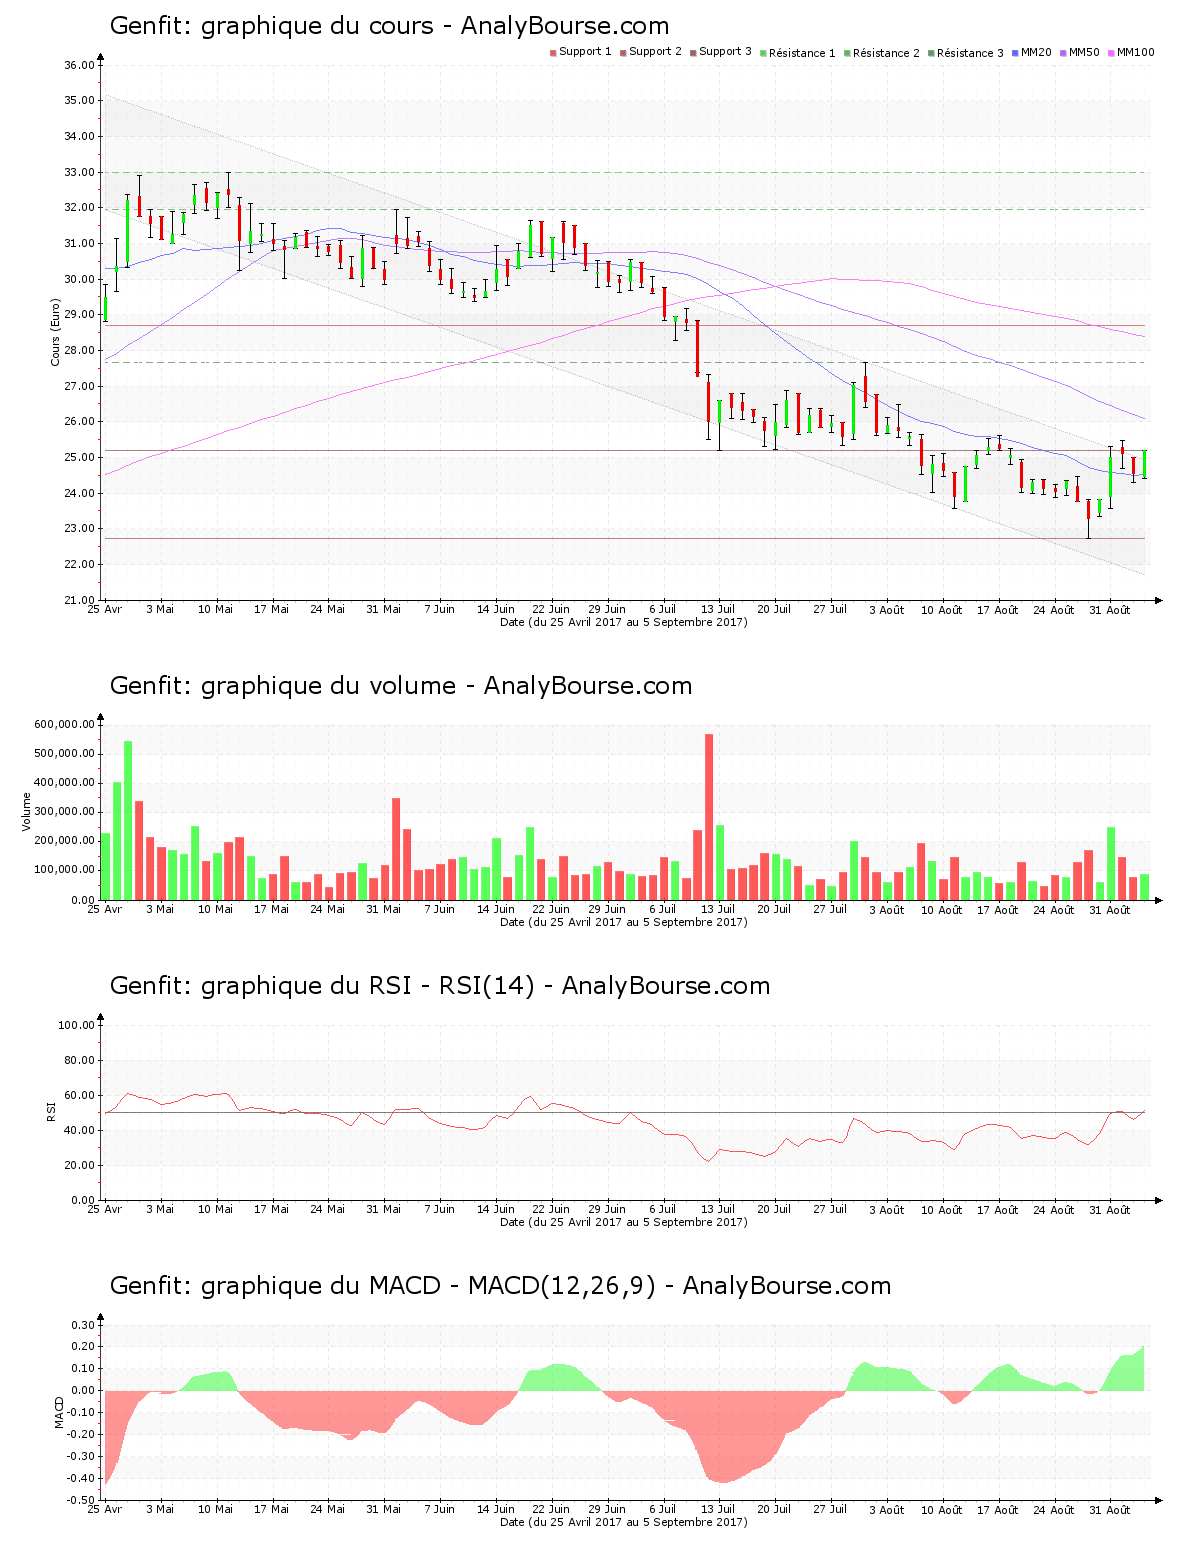Click the '22 Juin' date under the RSI chart
The height and width of the screenshot is (1550, 1200).
point(551,1210)
